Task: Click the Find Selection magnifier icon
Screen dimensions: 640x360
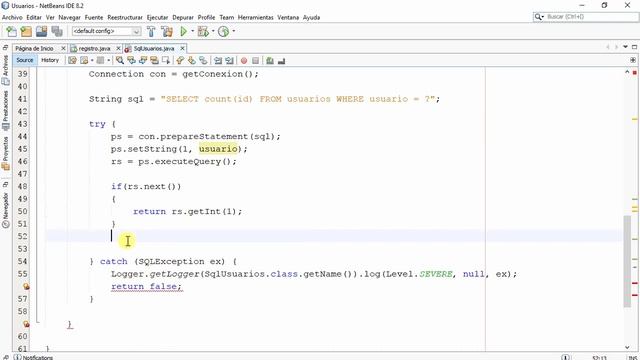Action: tap(120, 60)
